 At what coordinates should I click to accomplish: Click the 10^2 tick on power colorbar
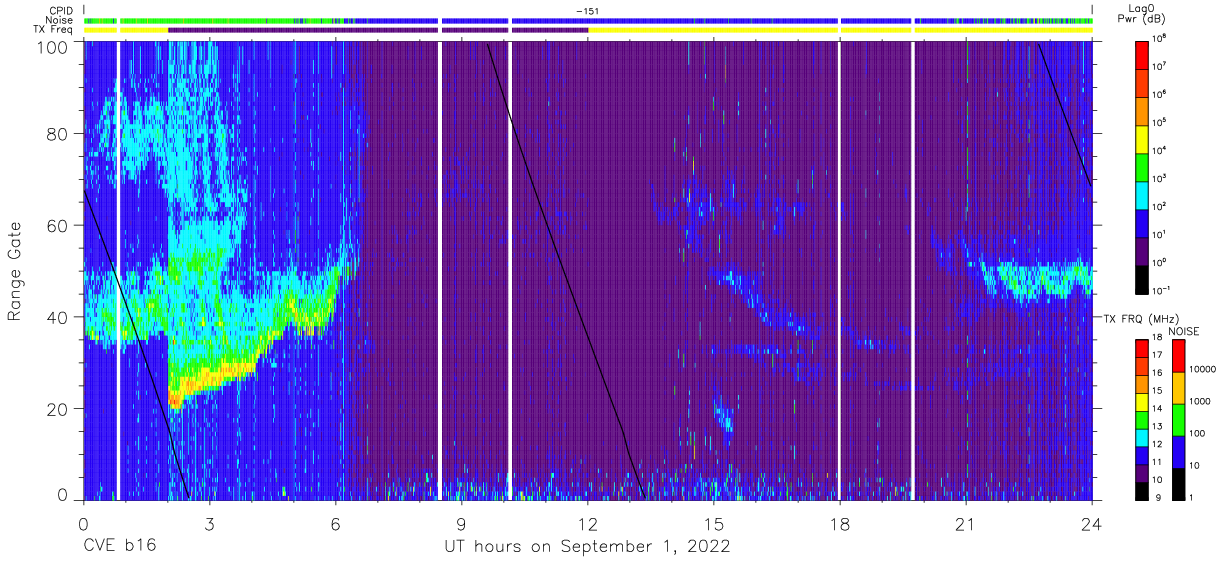[x=1160, y=206]
